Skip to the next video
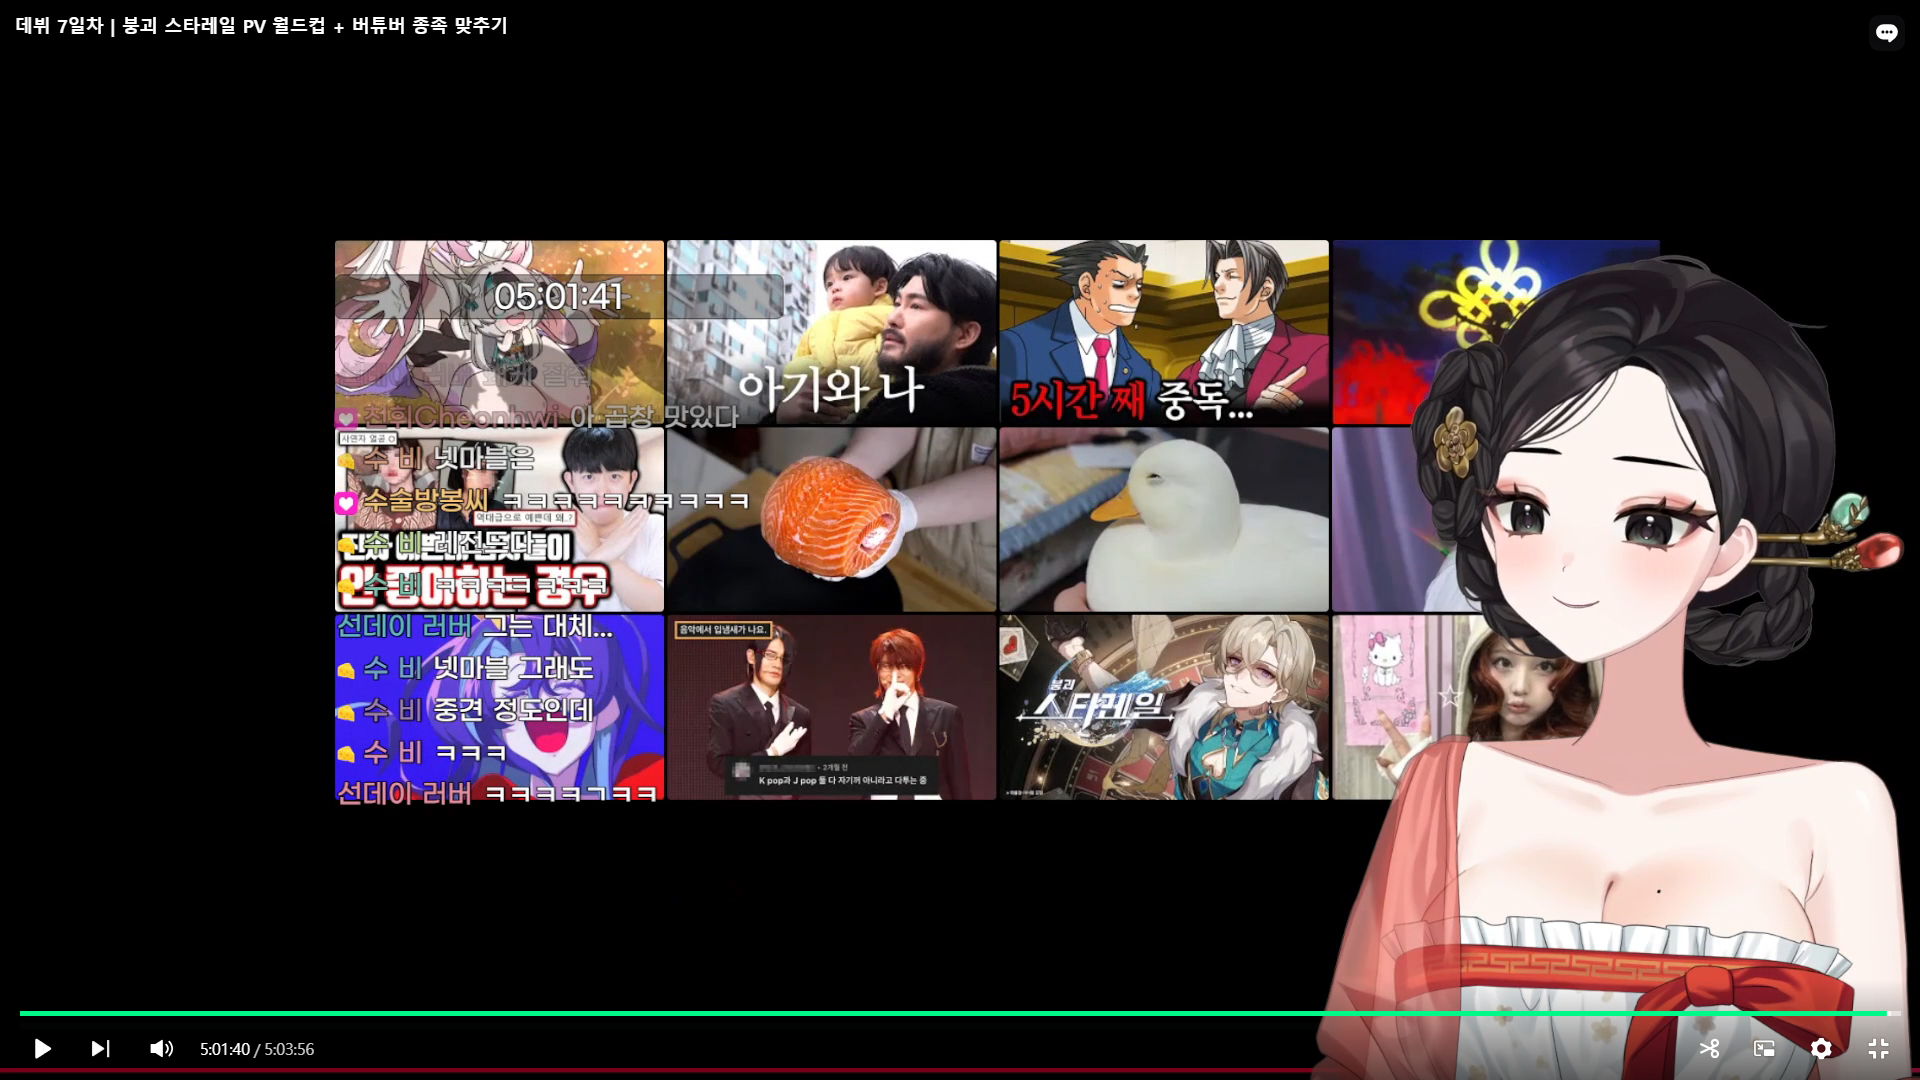 pyautogui.click(x=100, y=1048)
